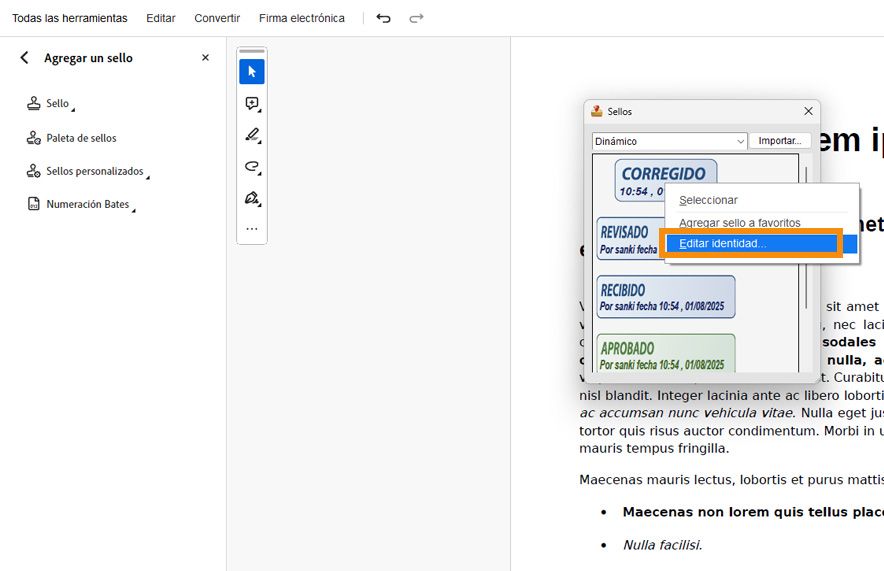Choose the add comment tool

[251, 103]
